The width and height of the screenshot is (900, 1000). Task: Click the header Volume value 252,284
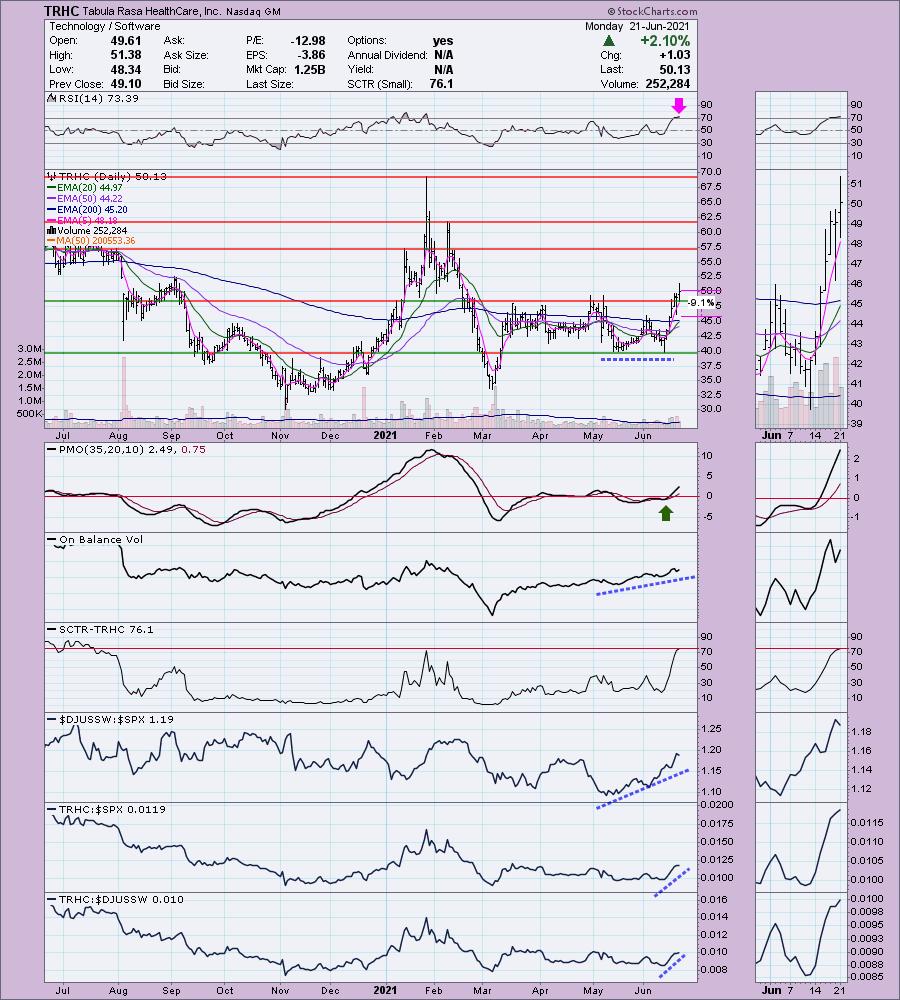[x=667, y=84]
